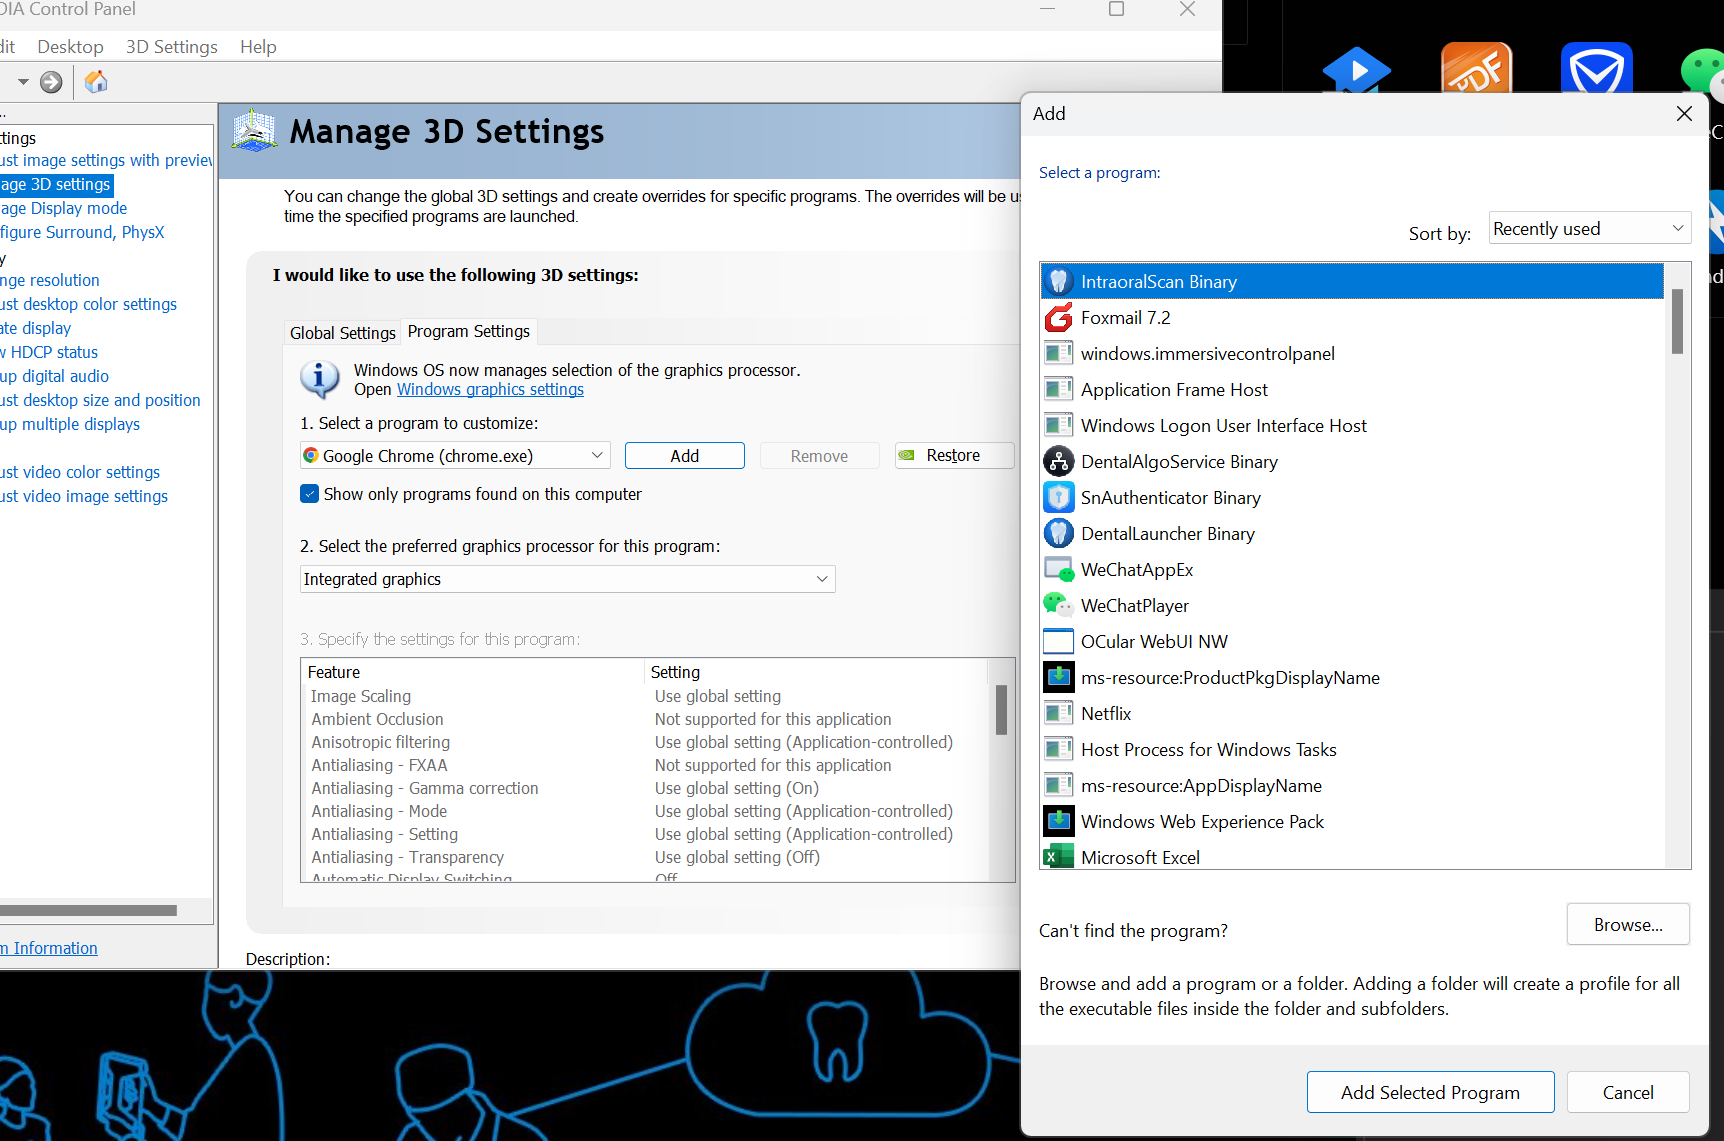This screenshot has height=1141, width=1724.
Task: Open the Sort by Recently used dropdown
Action: [1590, 229]
